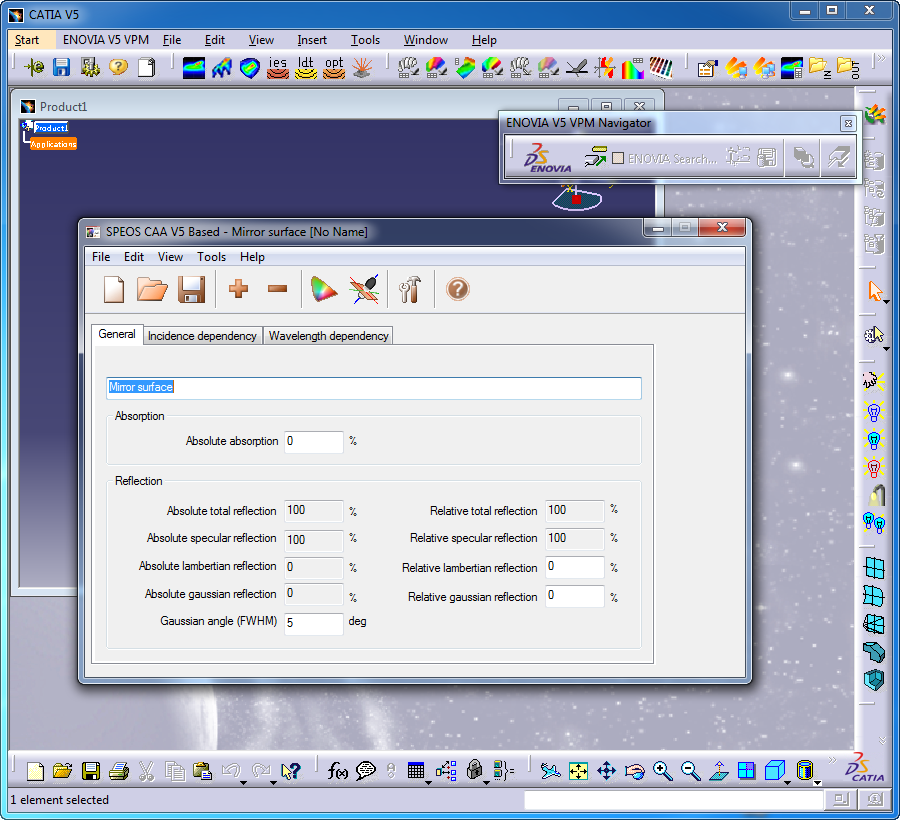Click the blue save icon in top toolbar
Image resolution: width=900 pixels, height=820 pixels.
[61, 67]
